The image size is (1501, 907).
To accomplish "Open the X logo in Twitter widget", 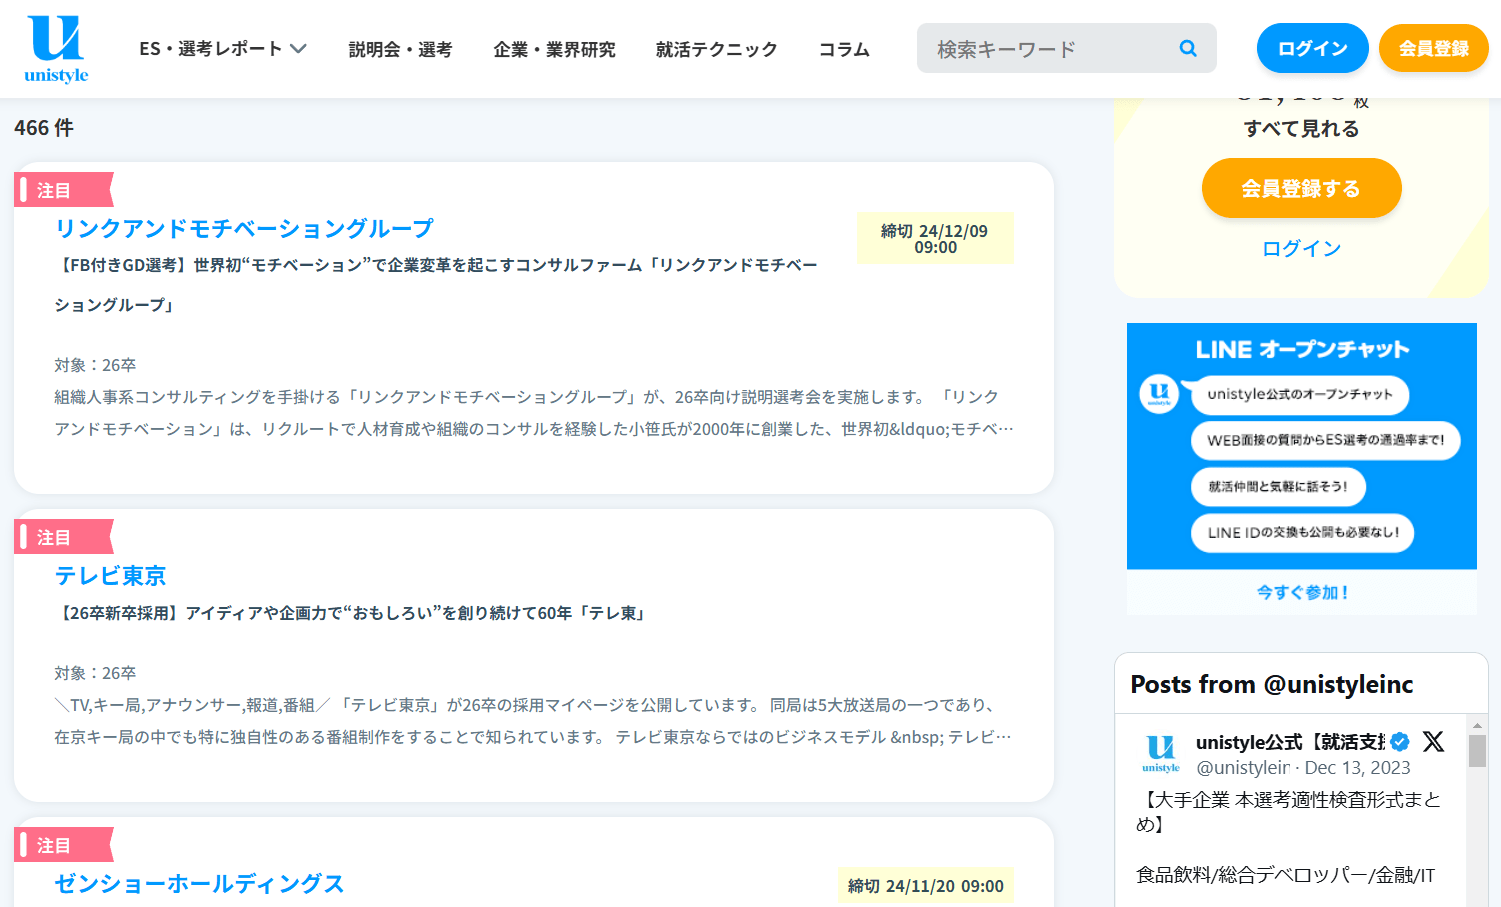I will click(1433, 741).
